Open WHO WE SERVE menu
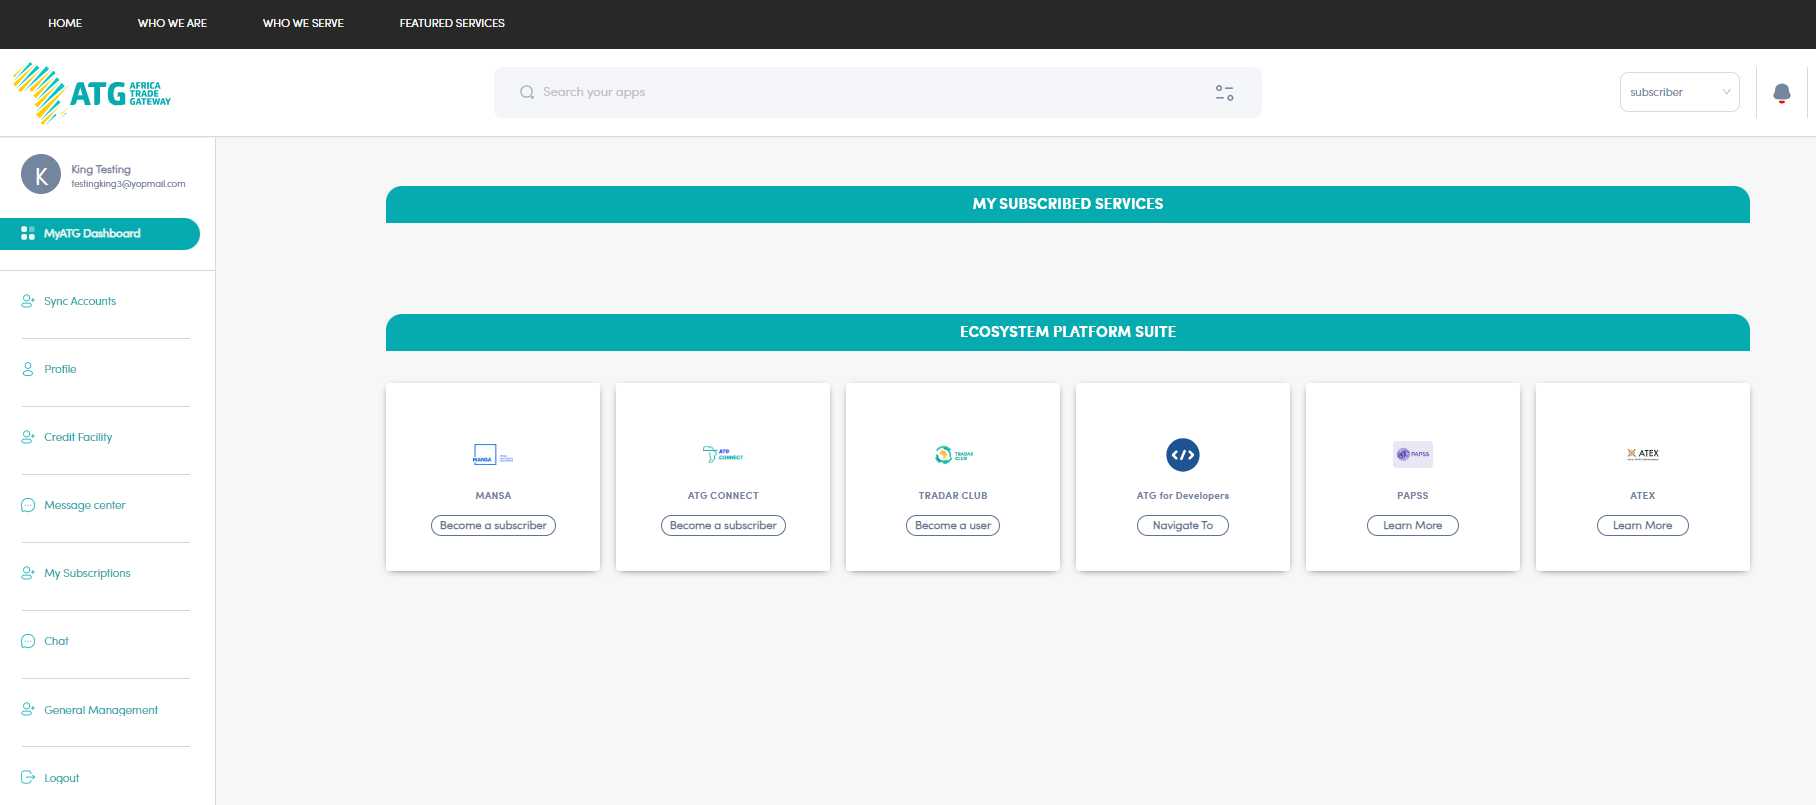The image size is (1816, 805). (x=303, y=23)
